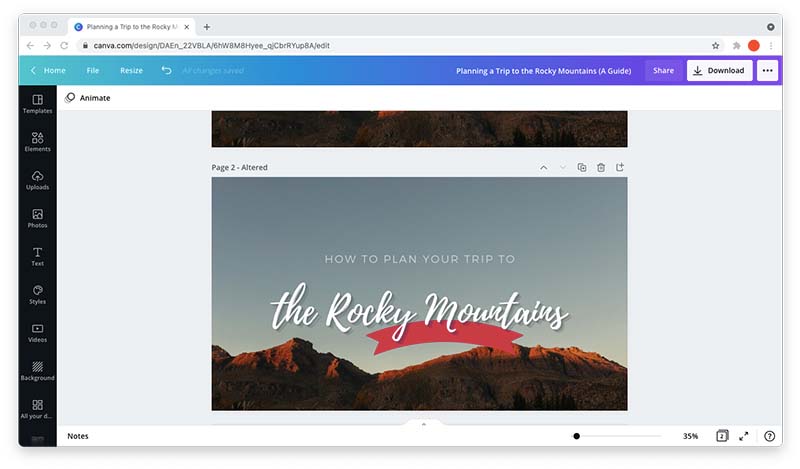The image size is (800, 469).
Task: Open the Photos panel
Action: (37, 218)
